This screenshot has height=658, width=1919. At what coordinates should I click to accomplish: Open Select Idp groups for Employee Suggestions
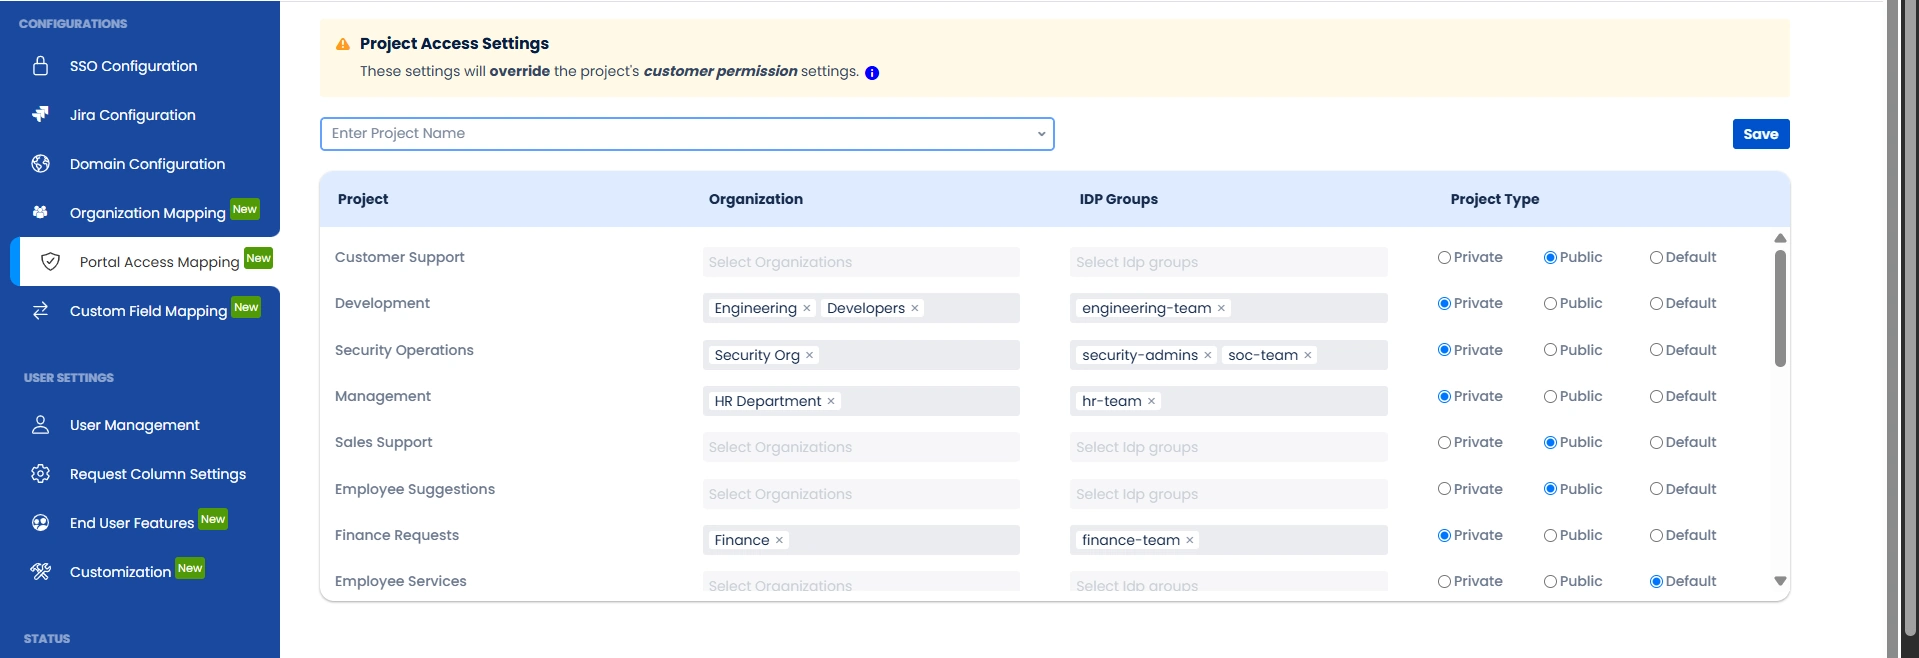pyautogui.click(x=1228, y=494)
